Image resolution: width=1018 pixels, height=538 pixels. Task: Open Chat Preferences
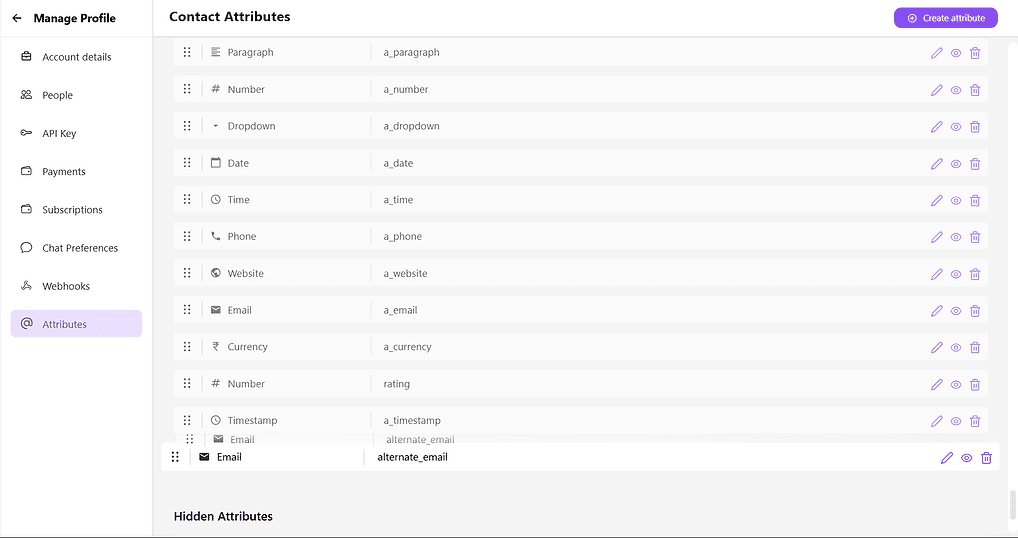pos(76,248)
